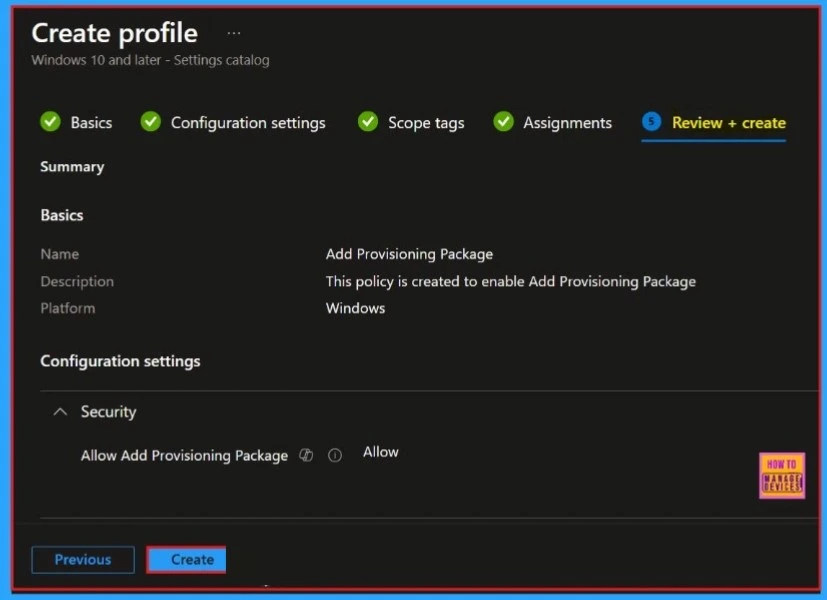Screen dimensions: 827x600
Task: Click the green checkmark icon for Basics
Action: coord(50,122)
